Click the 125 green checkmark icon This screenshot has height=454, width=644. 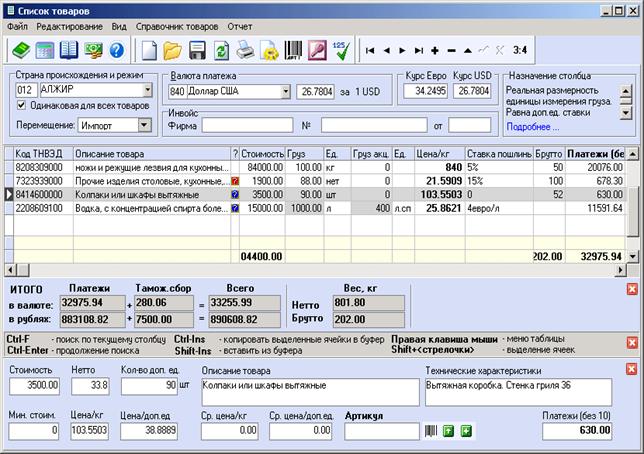coord(341,51)
